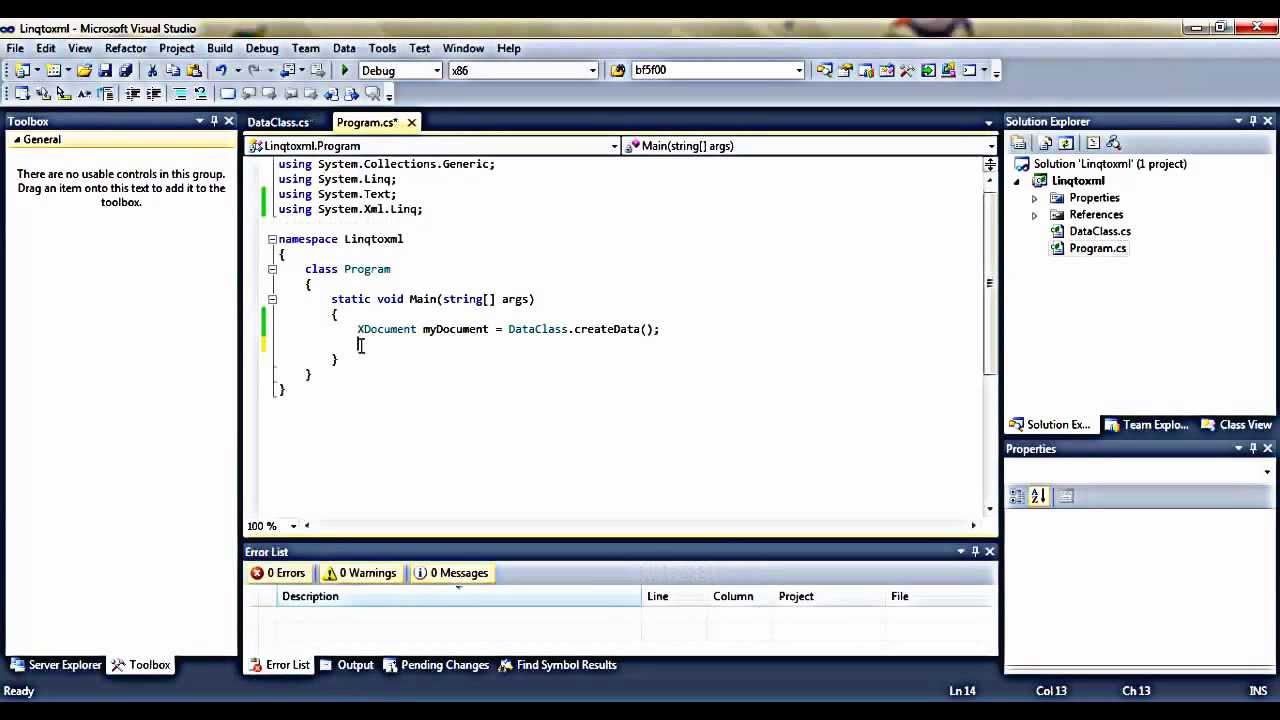Screen dimensions: 1280x720
Task: Switch to the Server Explorer tab
Action: coord(56,665)
